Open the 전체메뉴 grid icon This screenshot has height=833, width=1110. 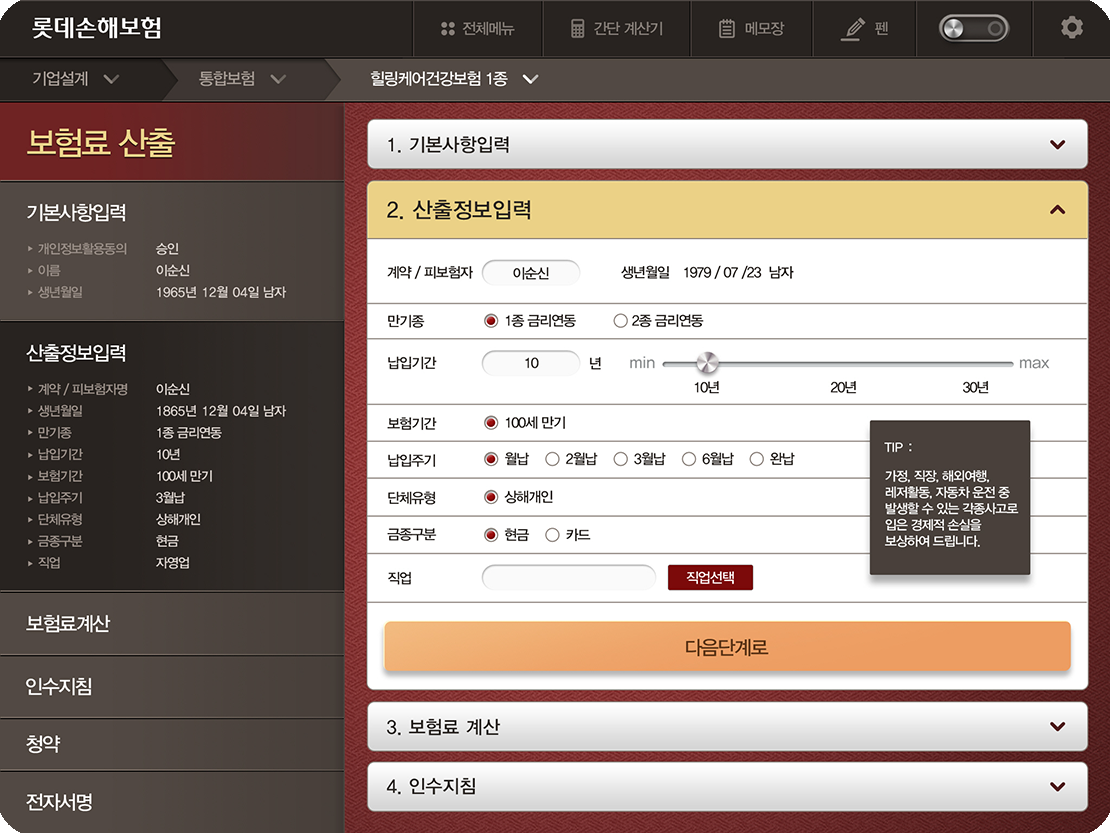(x=447, y=29)
